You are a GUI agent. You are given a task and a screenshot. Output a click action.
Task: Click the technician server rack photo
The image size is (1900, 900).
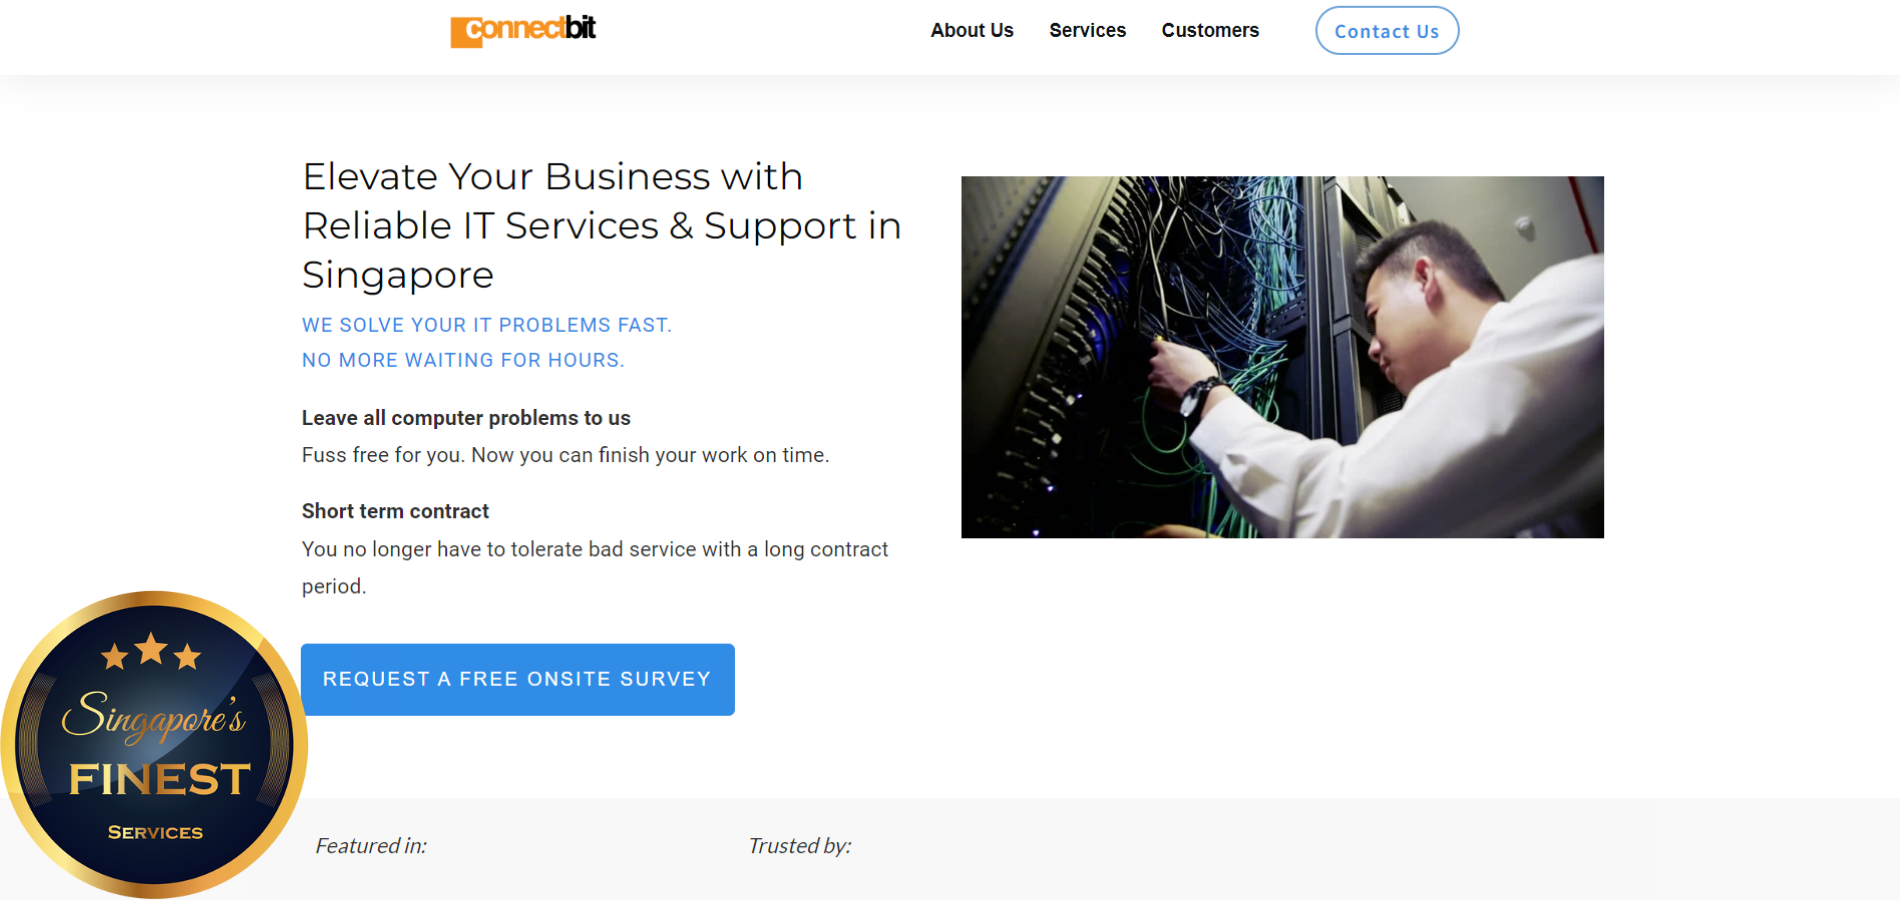pyautogui.click(x=1282, y=357)
